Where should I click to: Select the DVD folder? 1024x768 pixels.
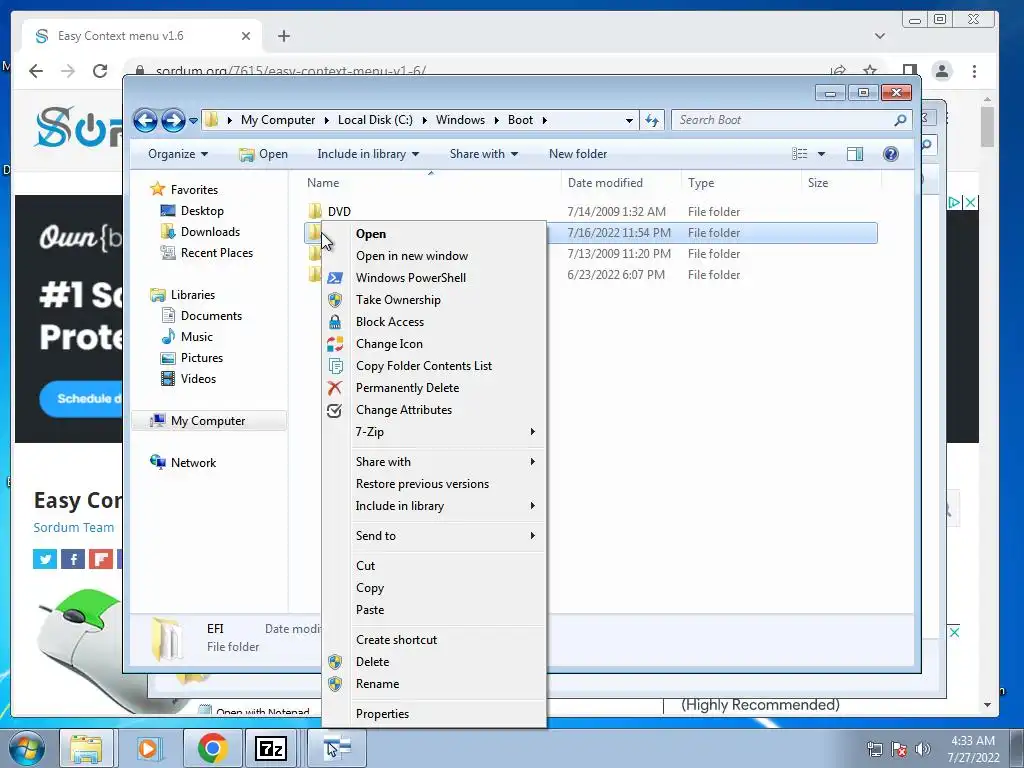point(339,212)
